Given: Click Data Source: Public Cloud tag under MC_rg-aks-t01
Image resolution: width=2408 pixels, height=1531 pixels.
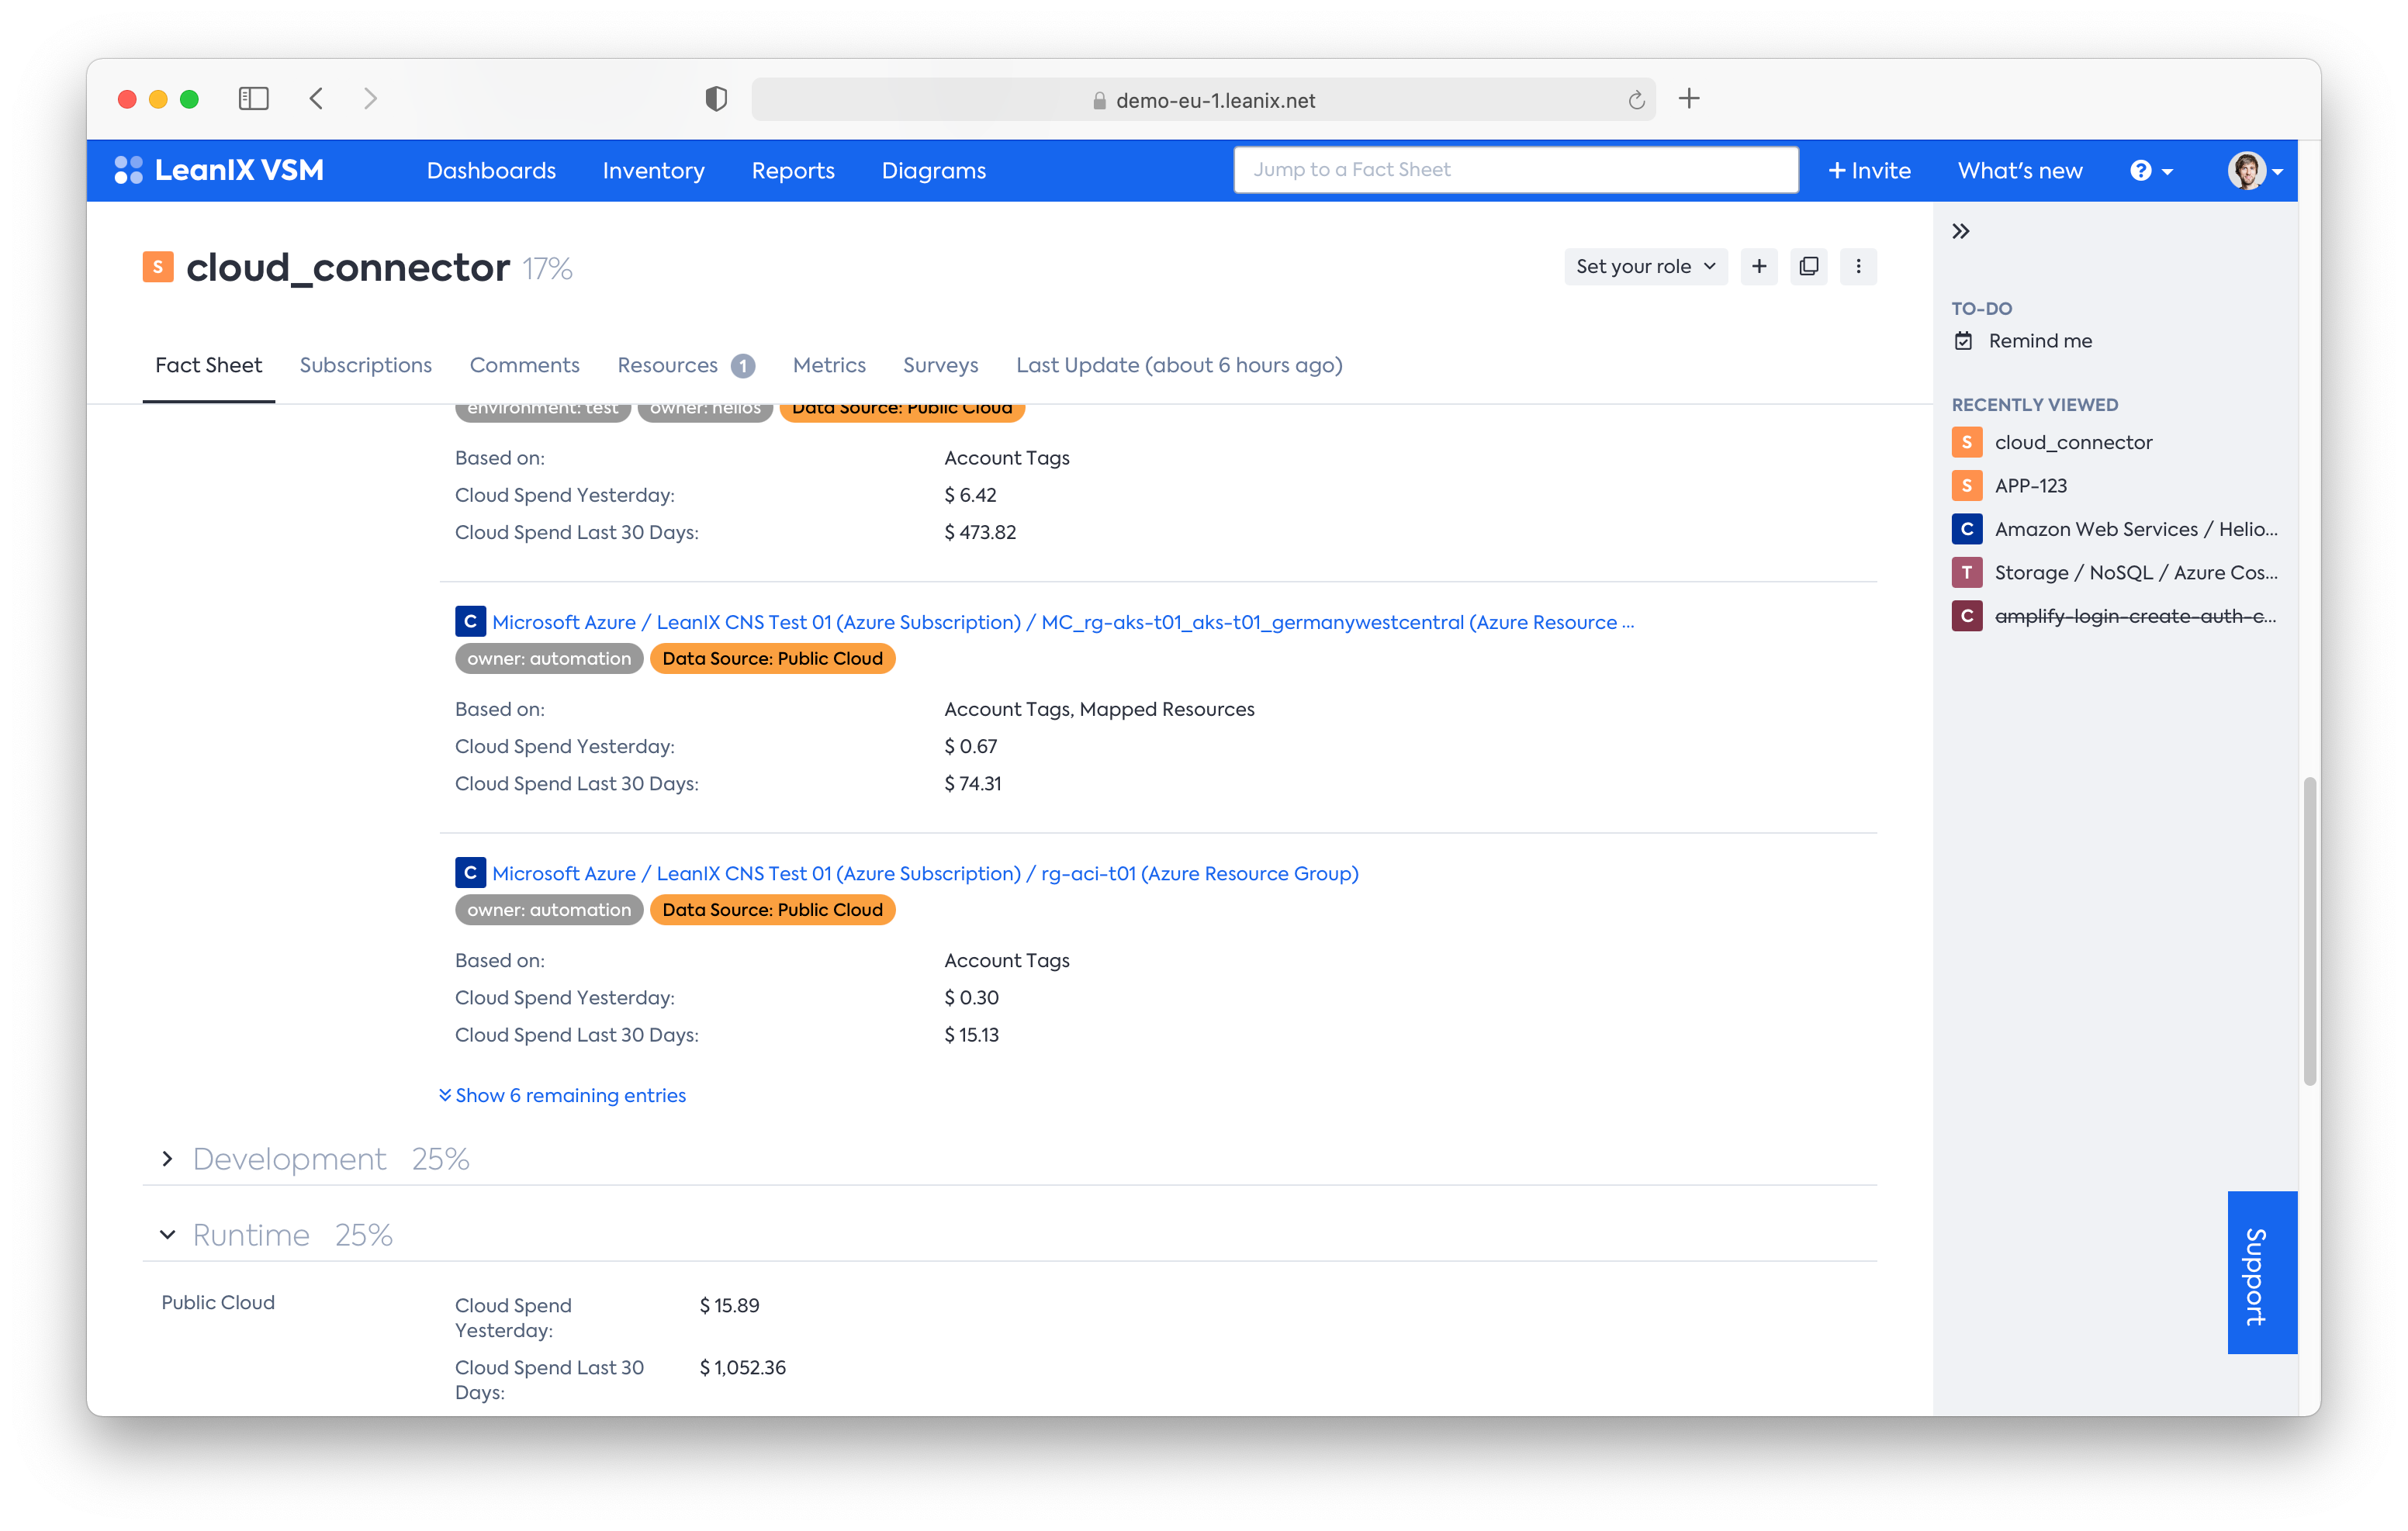Looking at the screenshot, I should [x=772, y=658].
